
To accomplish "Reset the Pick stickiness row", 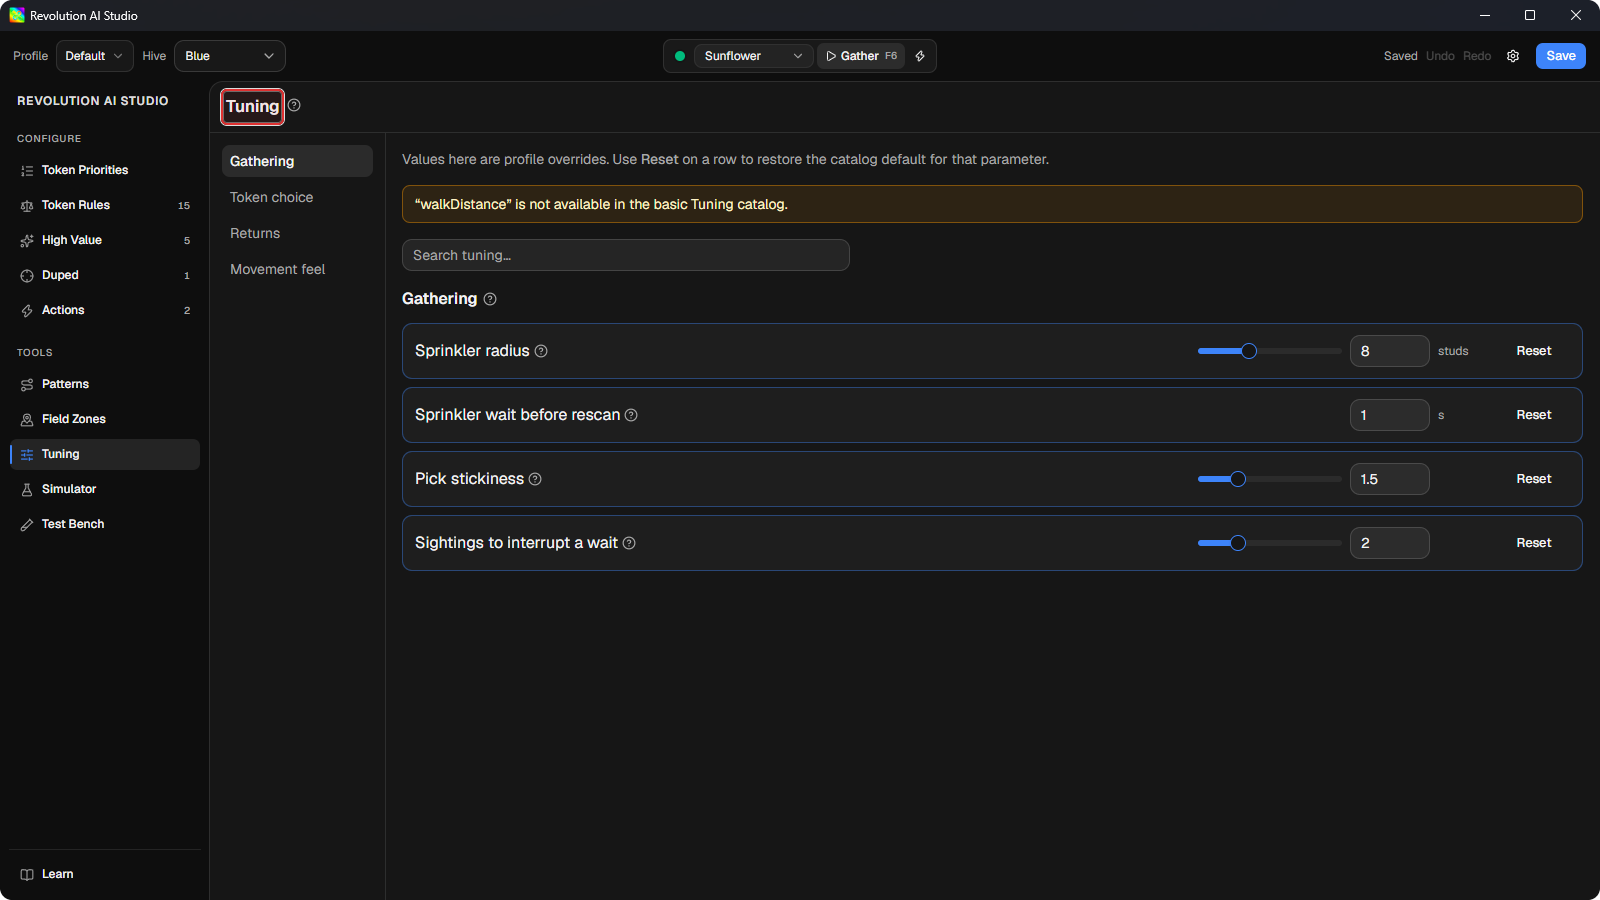I will click(x=1534, y=479).
